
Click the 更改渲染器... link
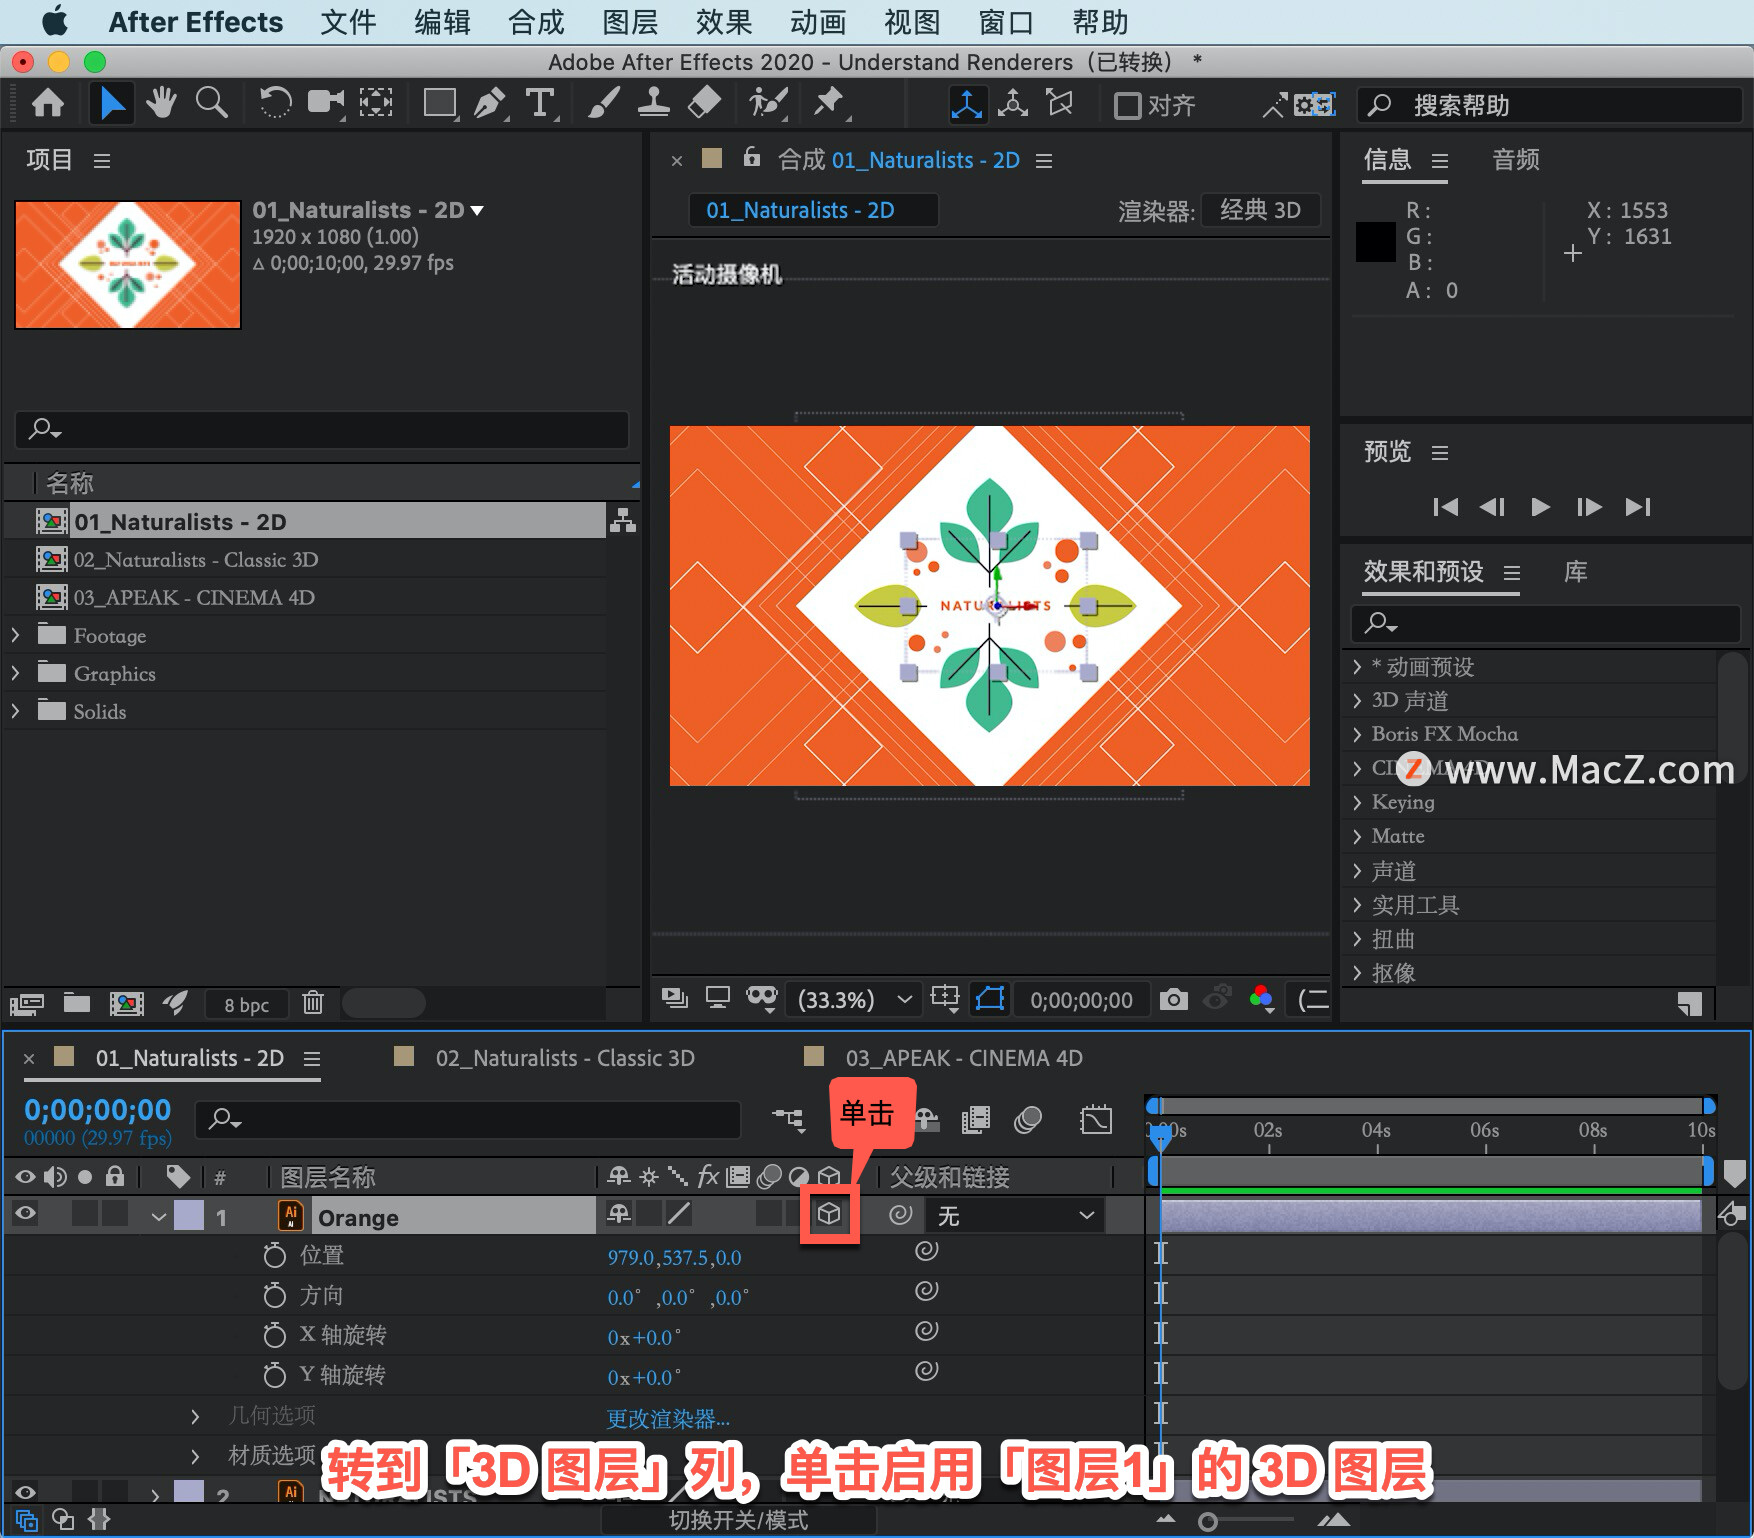[x=668, y=1418]
